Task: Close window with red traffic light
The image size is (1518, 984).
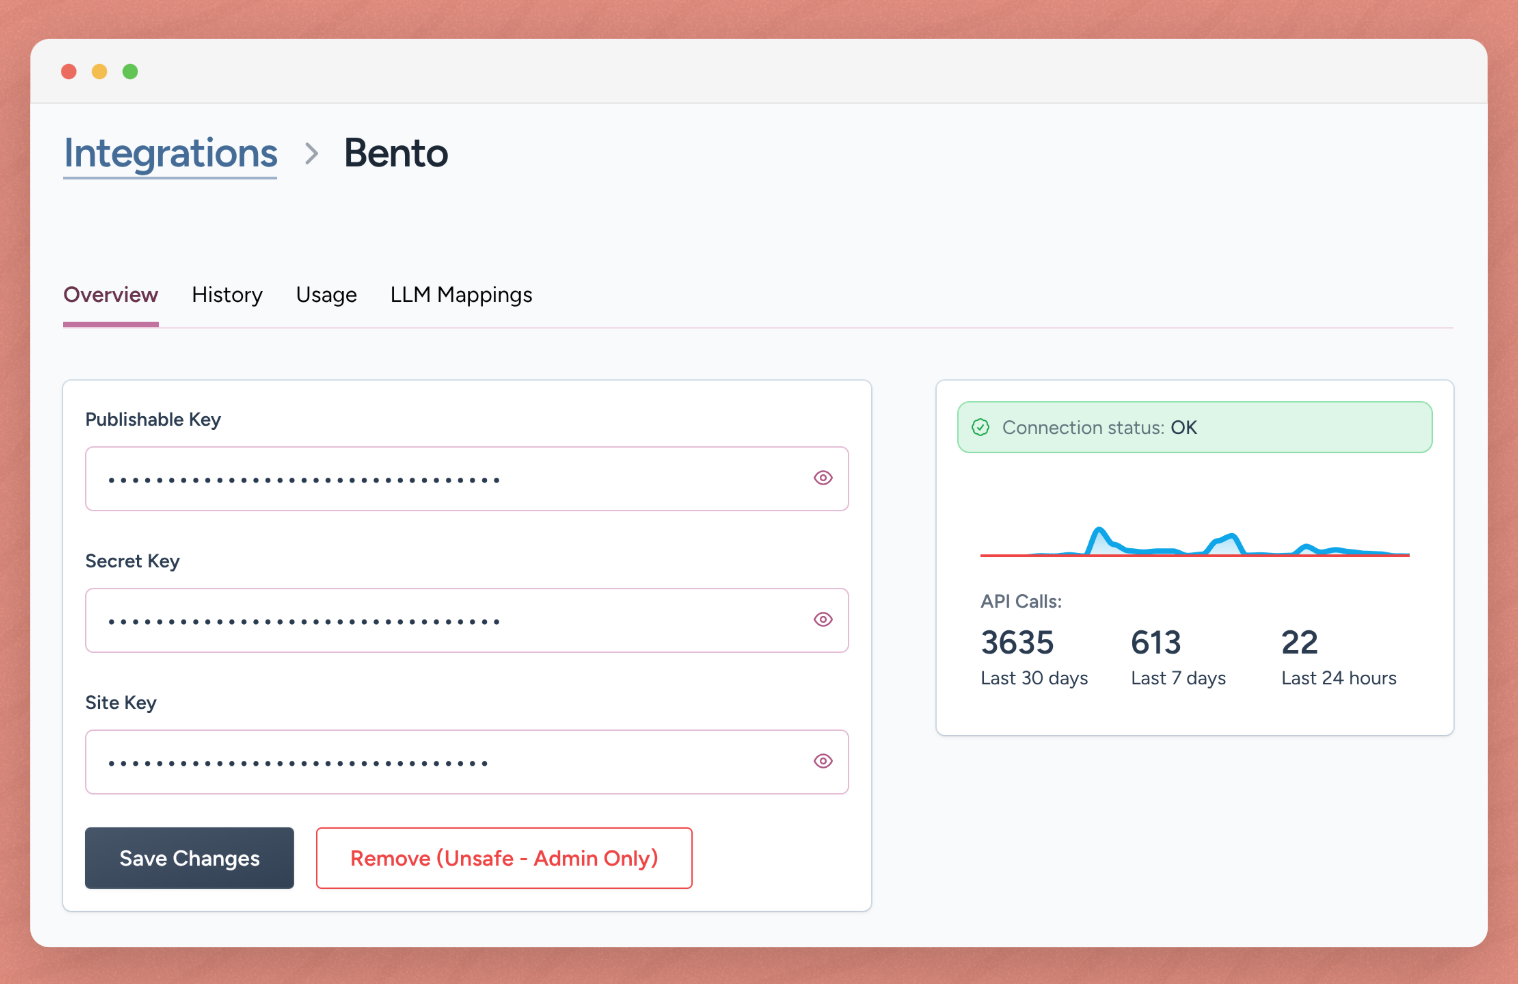Action: coord(69,71)
